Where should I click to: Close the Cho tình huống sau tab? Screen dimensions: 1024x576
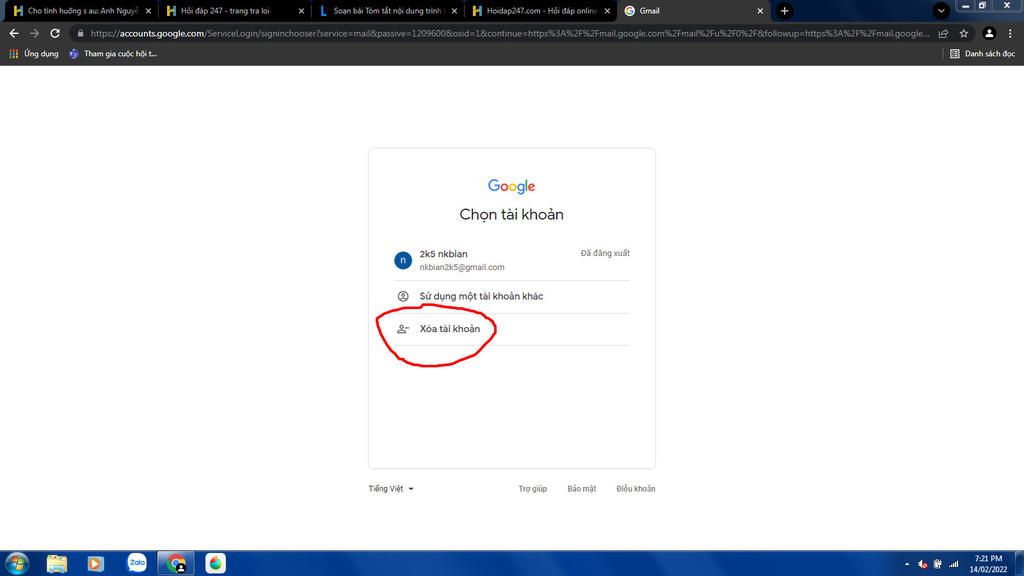[x=148, y=11]
